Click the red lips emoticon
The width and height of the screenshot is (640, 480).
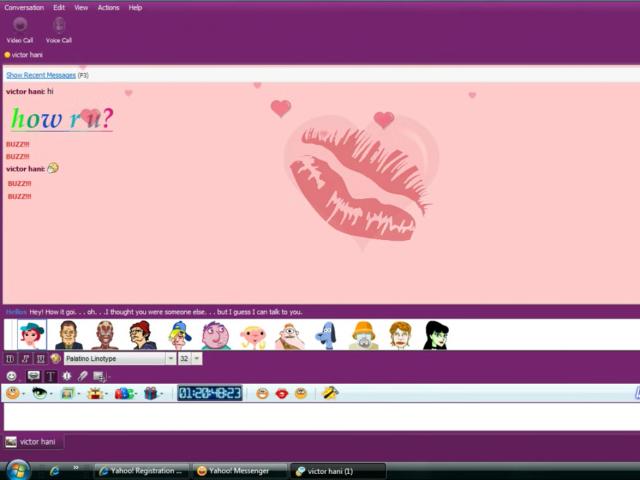tap(281, 393)
